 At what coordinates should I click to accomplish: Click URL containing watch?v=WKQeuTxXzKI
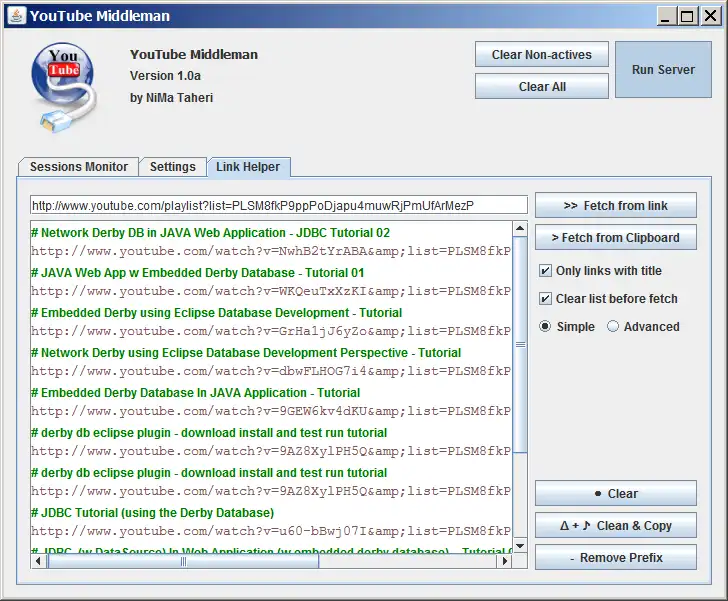click(x=271, y=291)
